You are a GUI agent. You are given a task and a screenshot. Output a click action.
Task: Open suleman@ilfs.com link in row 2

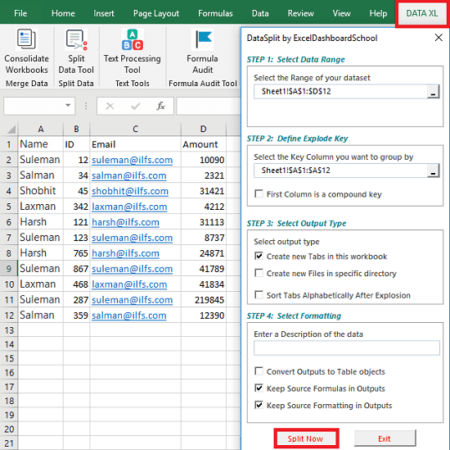[132, 160]
